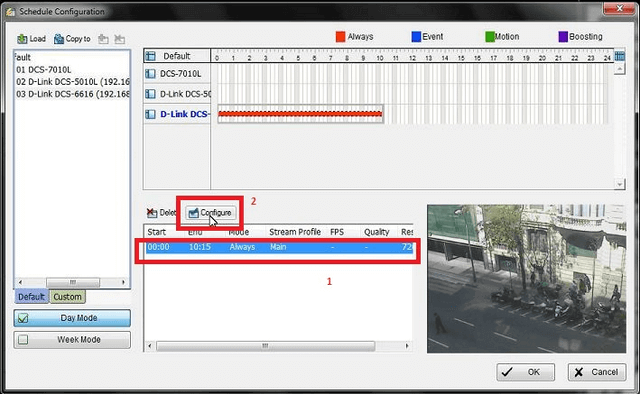The image size is (640, 394).
Task: Switch to the Custom tab
Action: coord(67,297)
